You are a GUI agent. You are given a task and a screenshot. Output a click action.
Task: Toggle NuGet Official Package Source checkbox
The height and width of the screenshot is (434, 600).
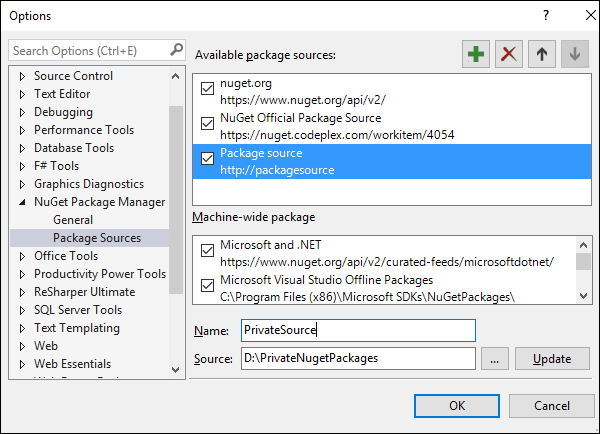pos(207,124)
